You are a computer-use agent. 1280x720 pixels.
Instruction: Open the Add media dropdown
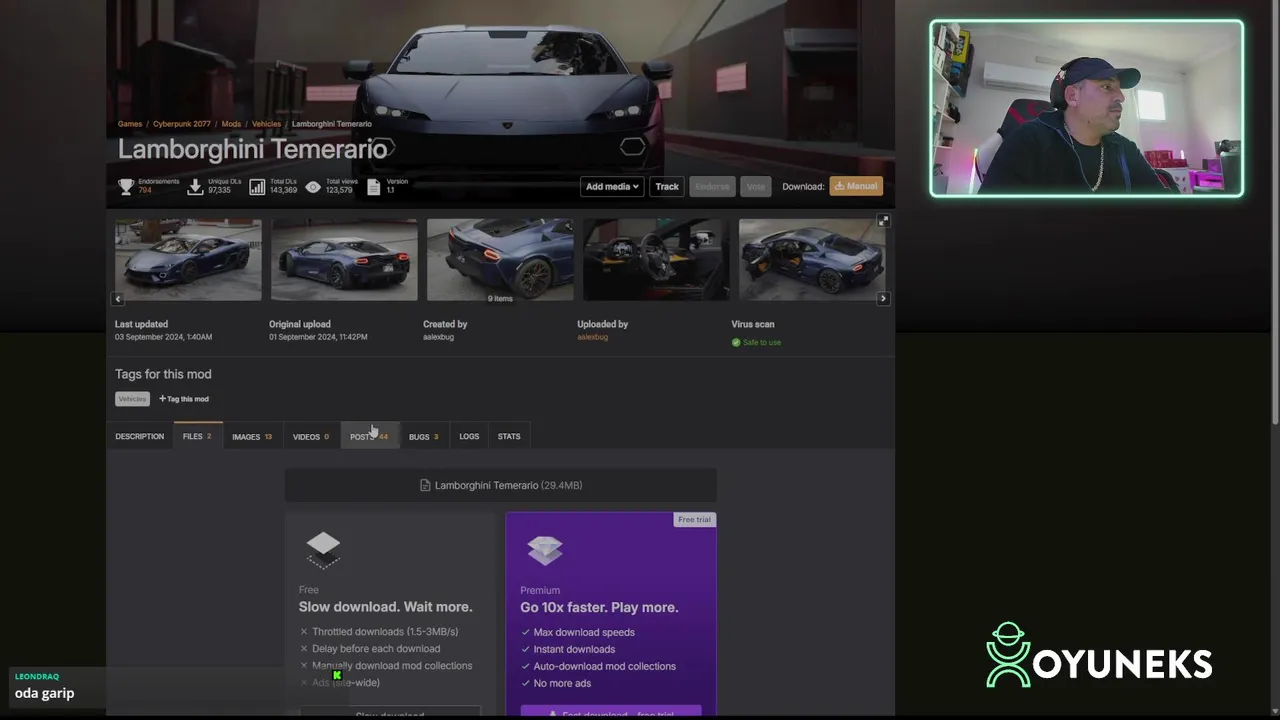[x=612, y=186]
